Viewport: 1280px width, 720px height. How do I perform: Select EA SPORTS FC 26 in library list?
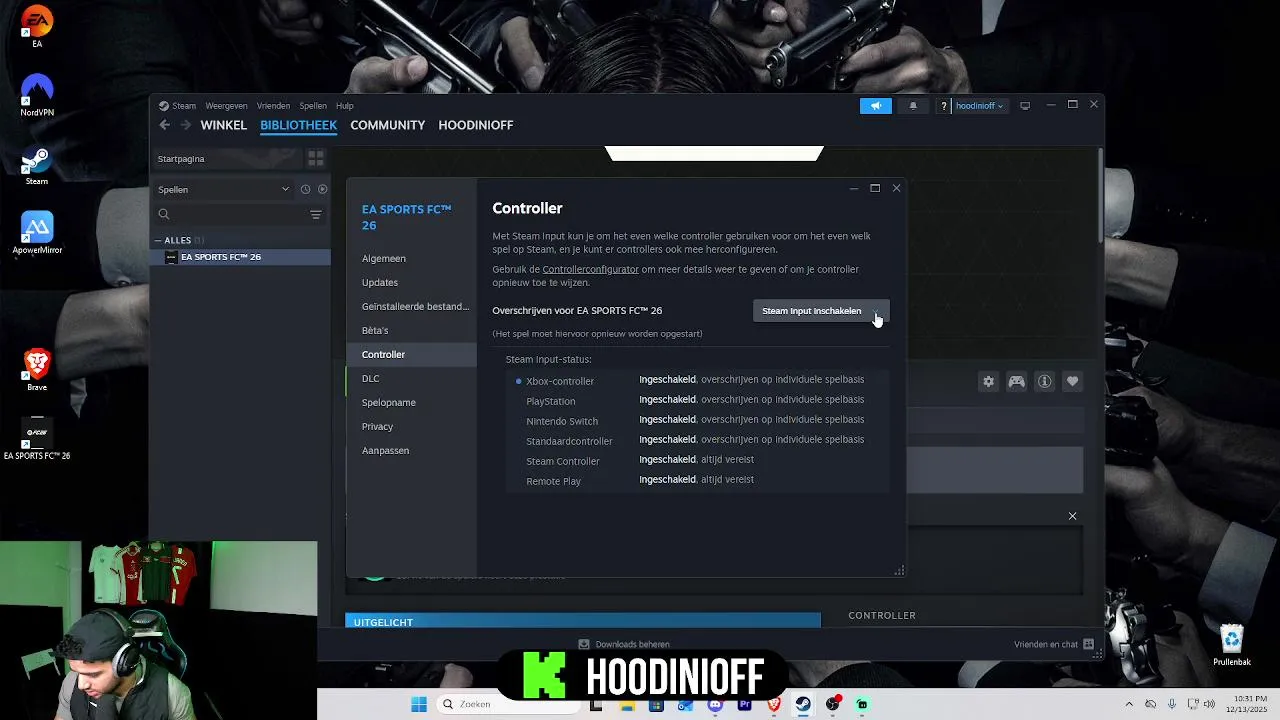click(x=241, y=257)
